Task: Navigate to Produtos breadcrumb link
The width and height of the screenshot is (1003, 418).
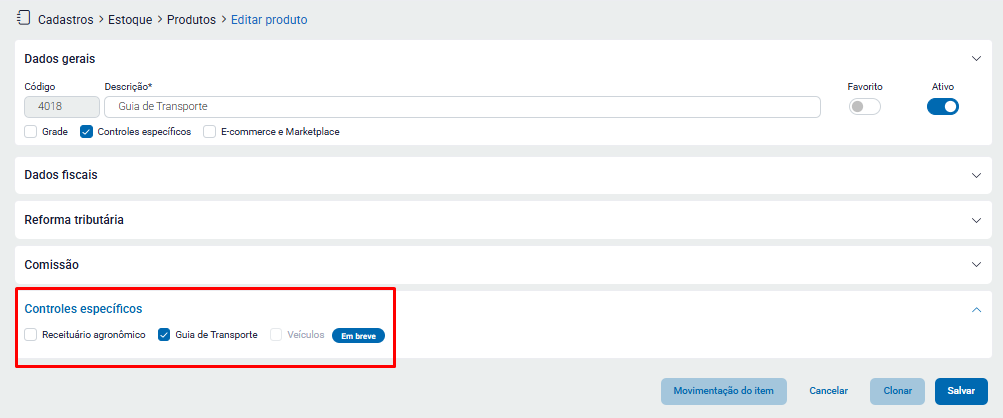Action: (191, 19)
